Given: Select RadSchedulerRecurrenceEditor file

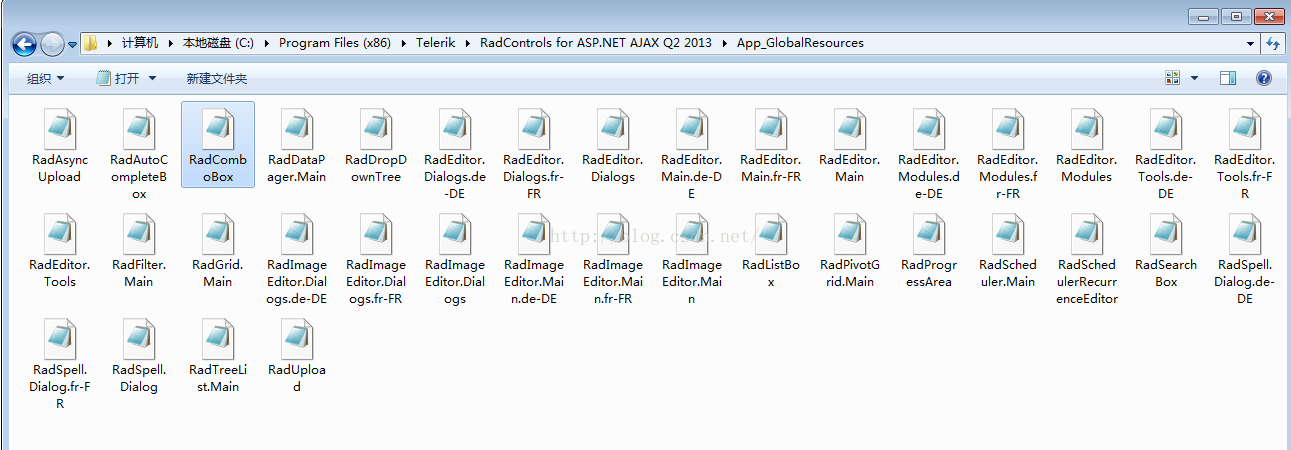Looking at the screenshot, I should [1087, 258].
